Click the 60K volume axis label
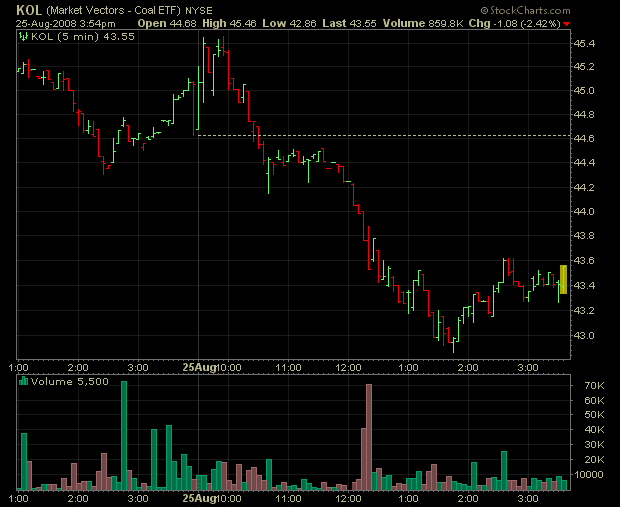620x507 pixels. click(594, 400)
